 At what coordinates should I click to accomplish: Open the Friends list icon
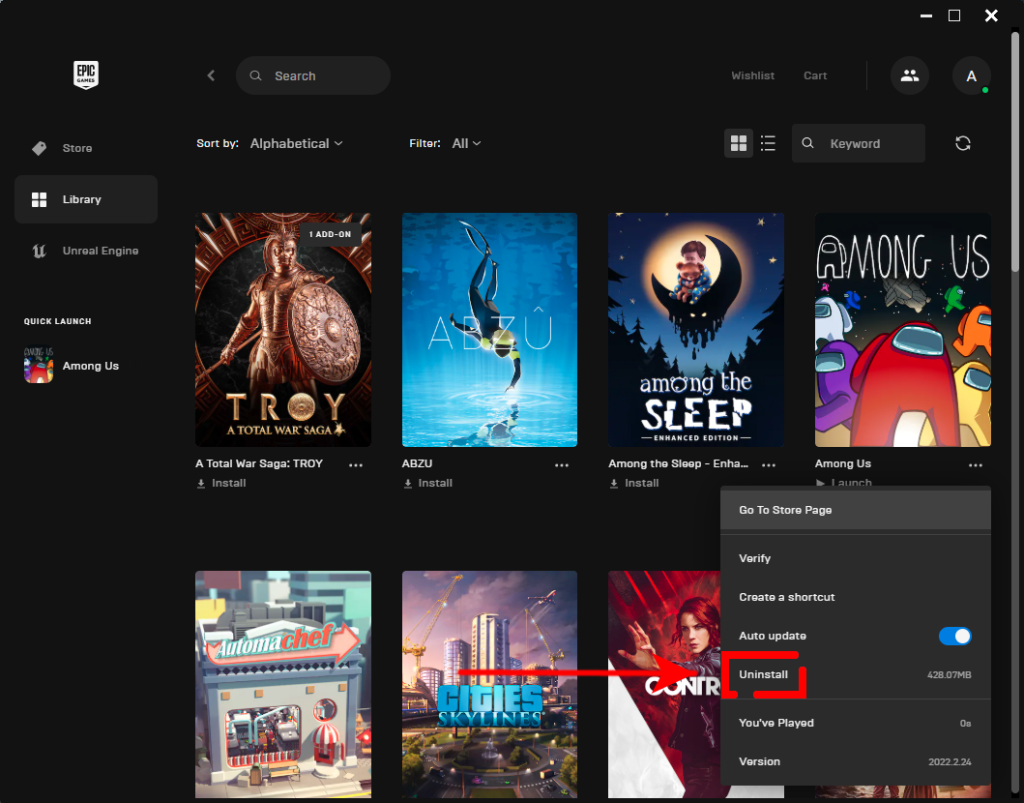[909, 76]
